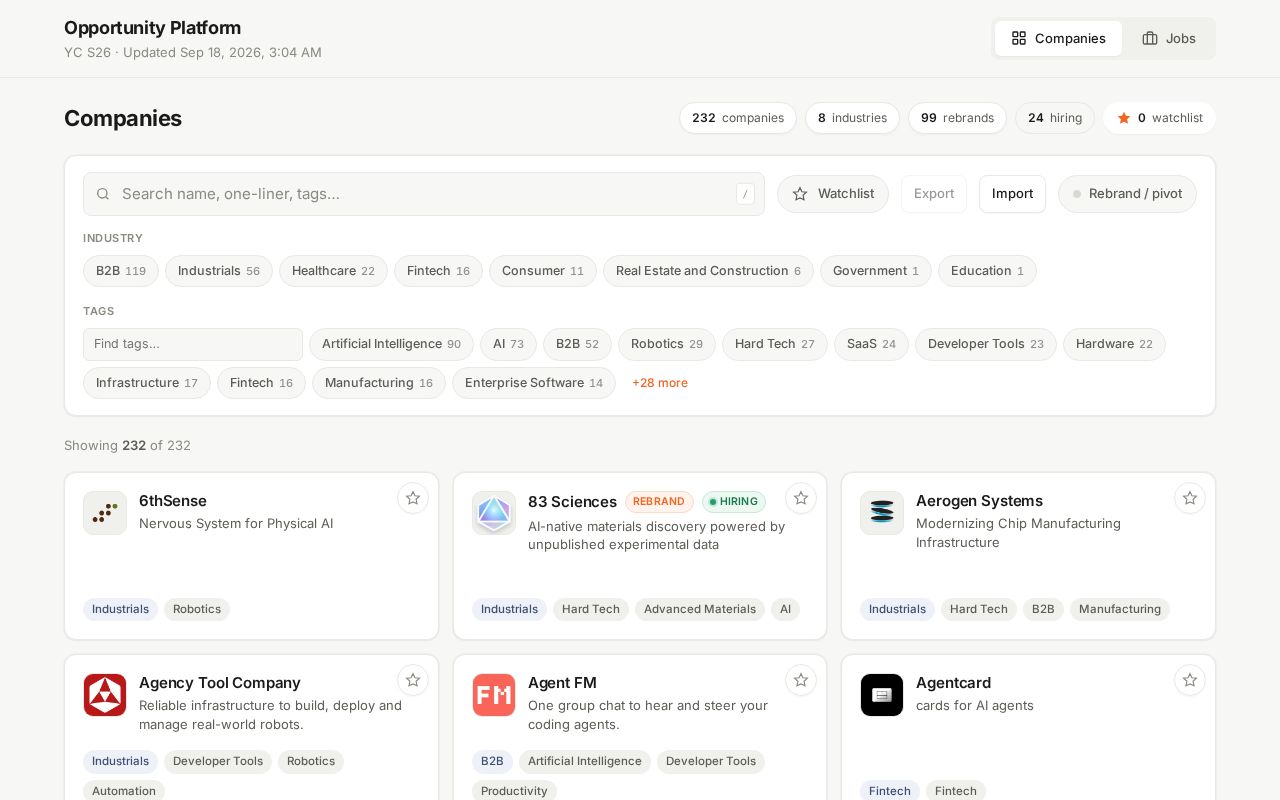The height and width of the screenshot is (800, 1280).
Task: Switch to the Jobs tab
Action: point(1168,38)
